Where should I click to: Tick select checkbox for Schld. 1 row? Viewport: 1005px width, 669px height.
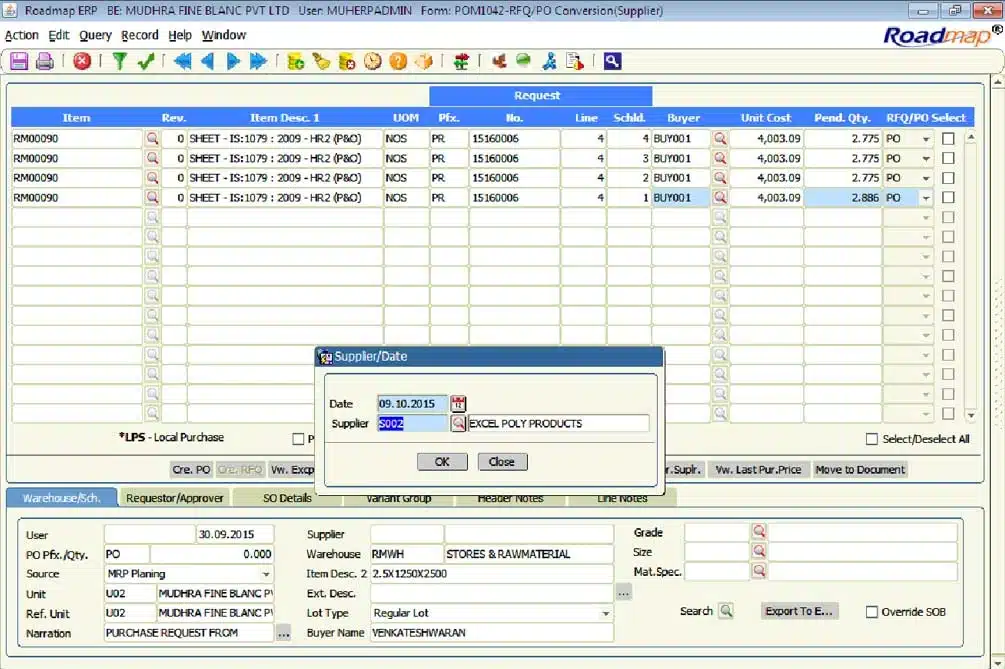click(x=949, y=197)
